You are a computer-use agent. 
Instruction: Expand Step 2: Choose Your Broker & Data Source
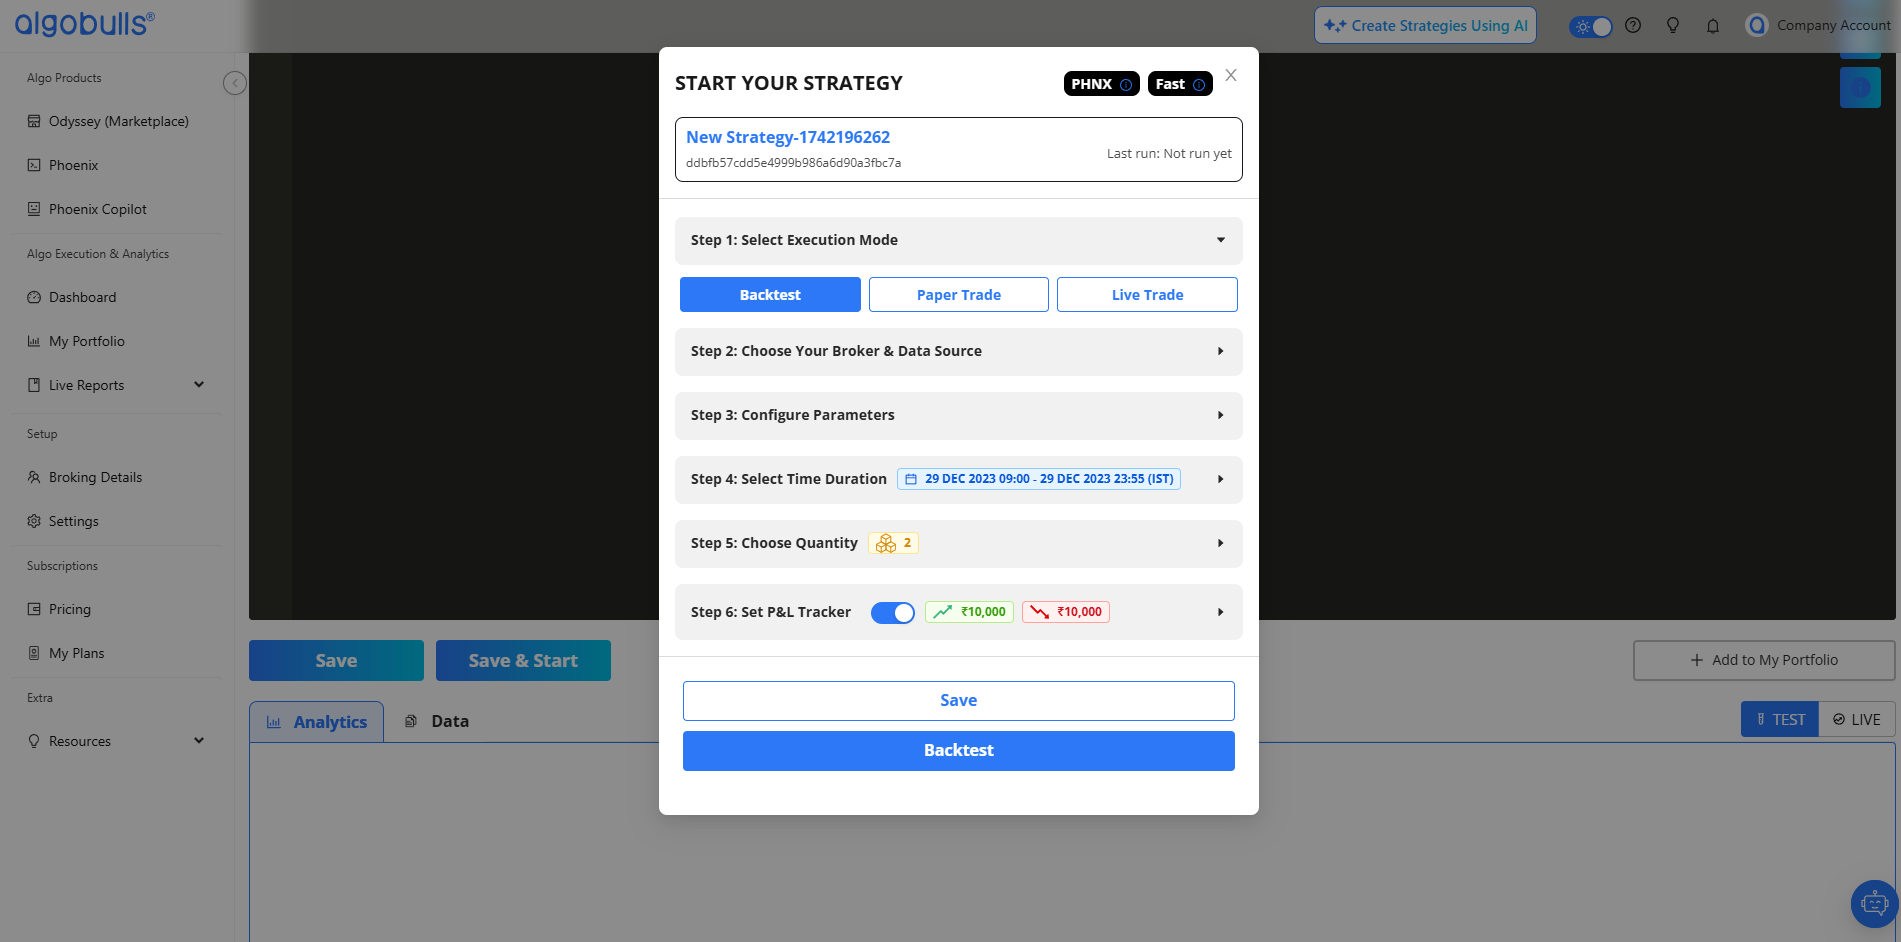pyautogui.click(x=959, y=351)
